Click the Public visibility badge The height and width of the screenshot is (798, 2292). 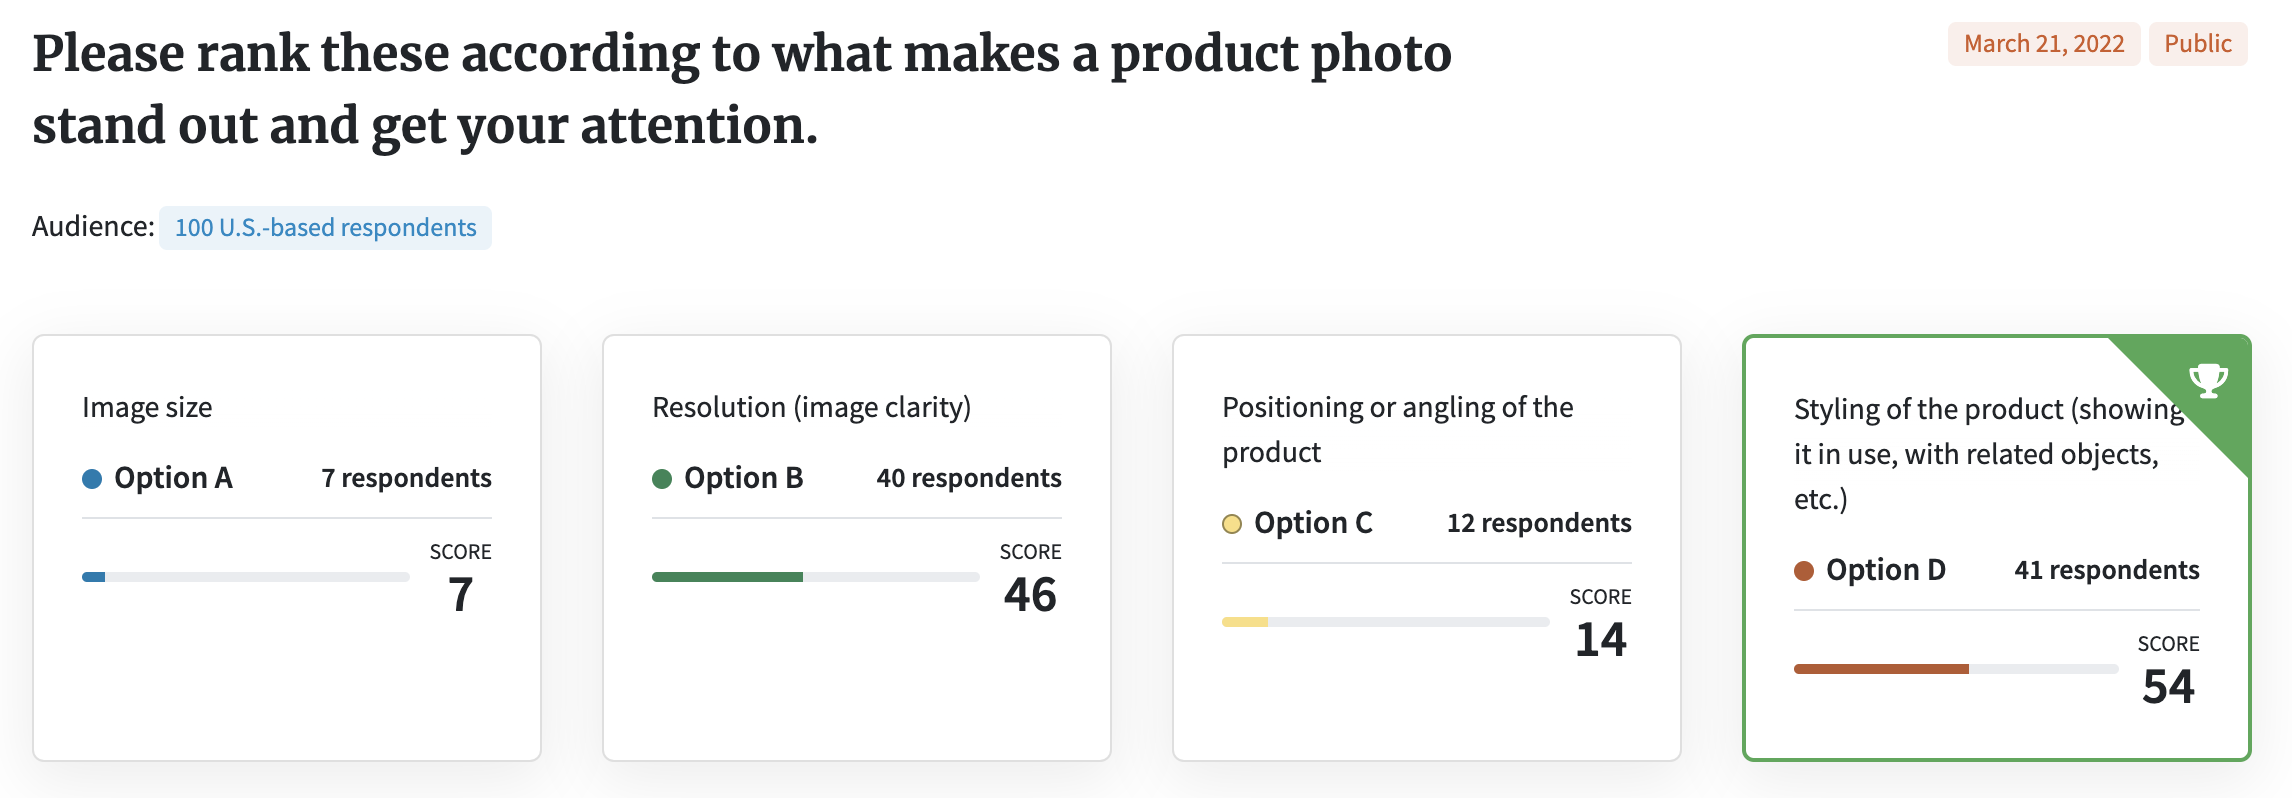tap(2198, 44)
